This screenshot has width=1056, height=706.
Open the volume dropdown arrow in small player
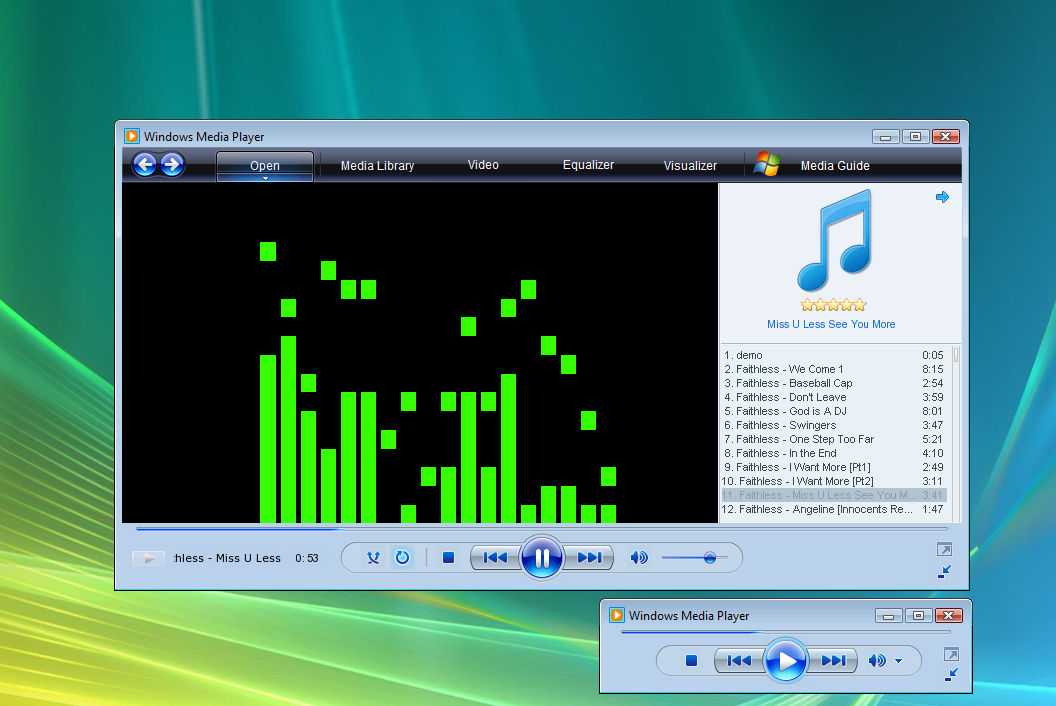point(898,661)
